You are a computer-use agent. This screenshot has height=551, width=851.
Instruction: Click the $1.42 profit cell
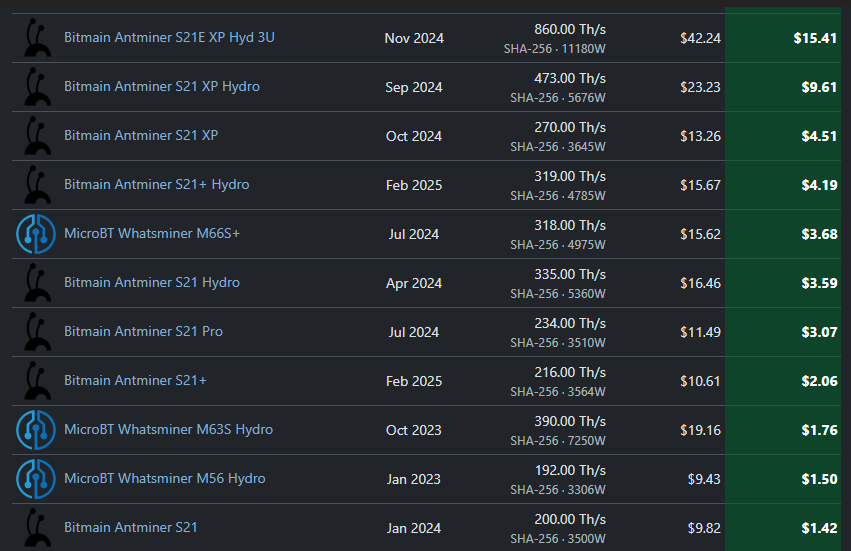click(783, 528)
